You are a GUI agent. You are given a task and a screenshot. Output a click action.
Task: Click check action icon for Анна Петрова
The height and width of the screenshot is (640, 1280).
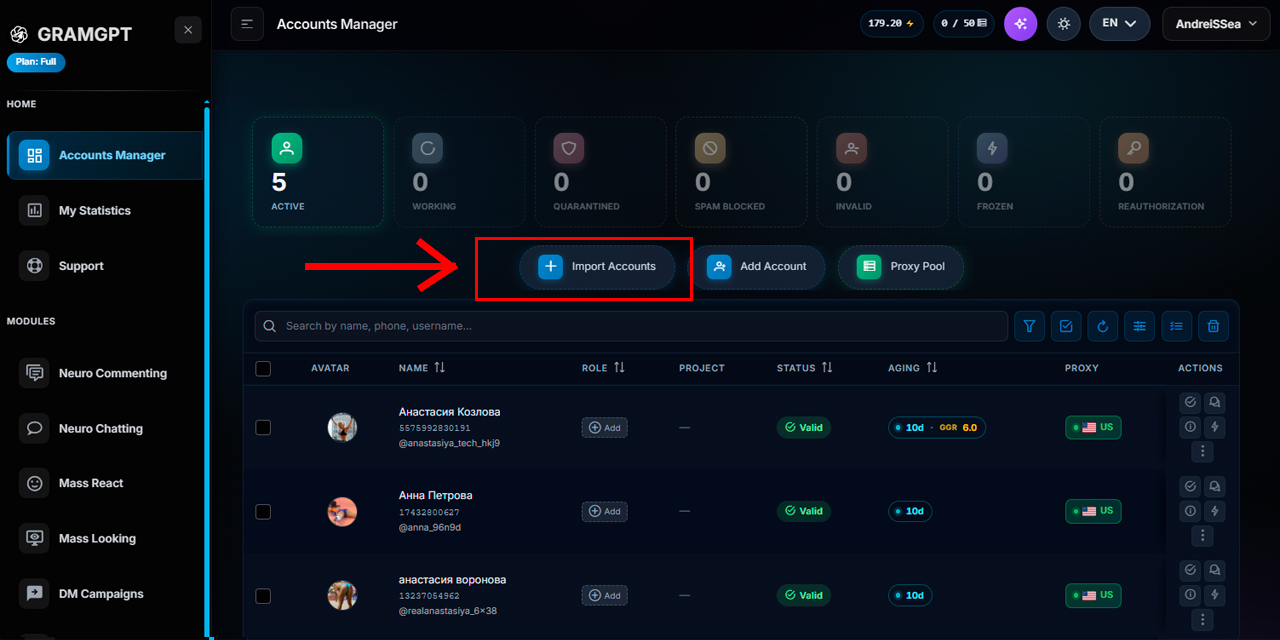(x=1190, y=486)
